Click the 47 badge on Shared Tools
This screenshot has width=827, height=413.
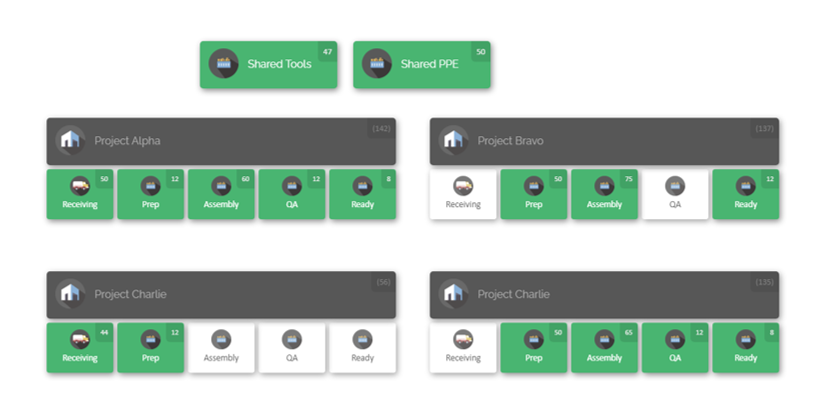[x=328, y=52]
